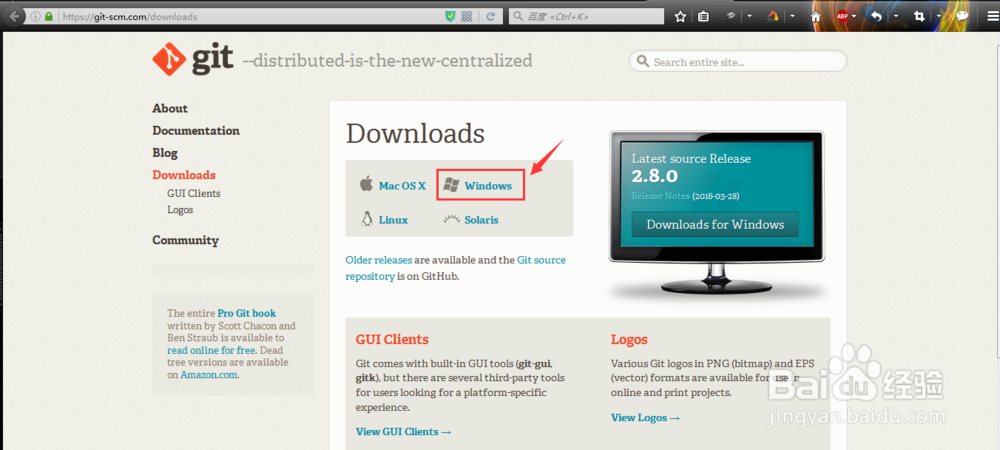
Task: Open the QR code icon in address bar
Action: [467, 17]
